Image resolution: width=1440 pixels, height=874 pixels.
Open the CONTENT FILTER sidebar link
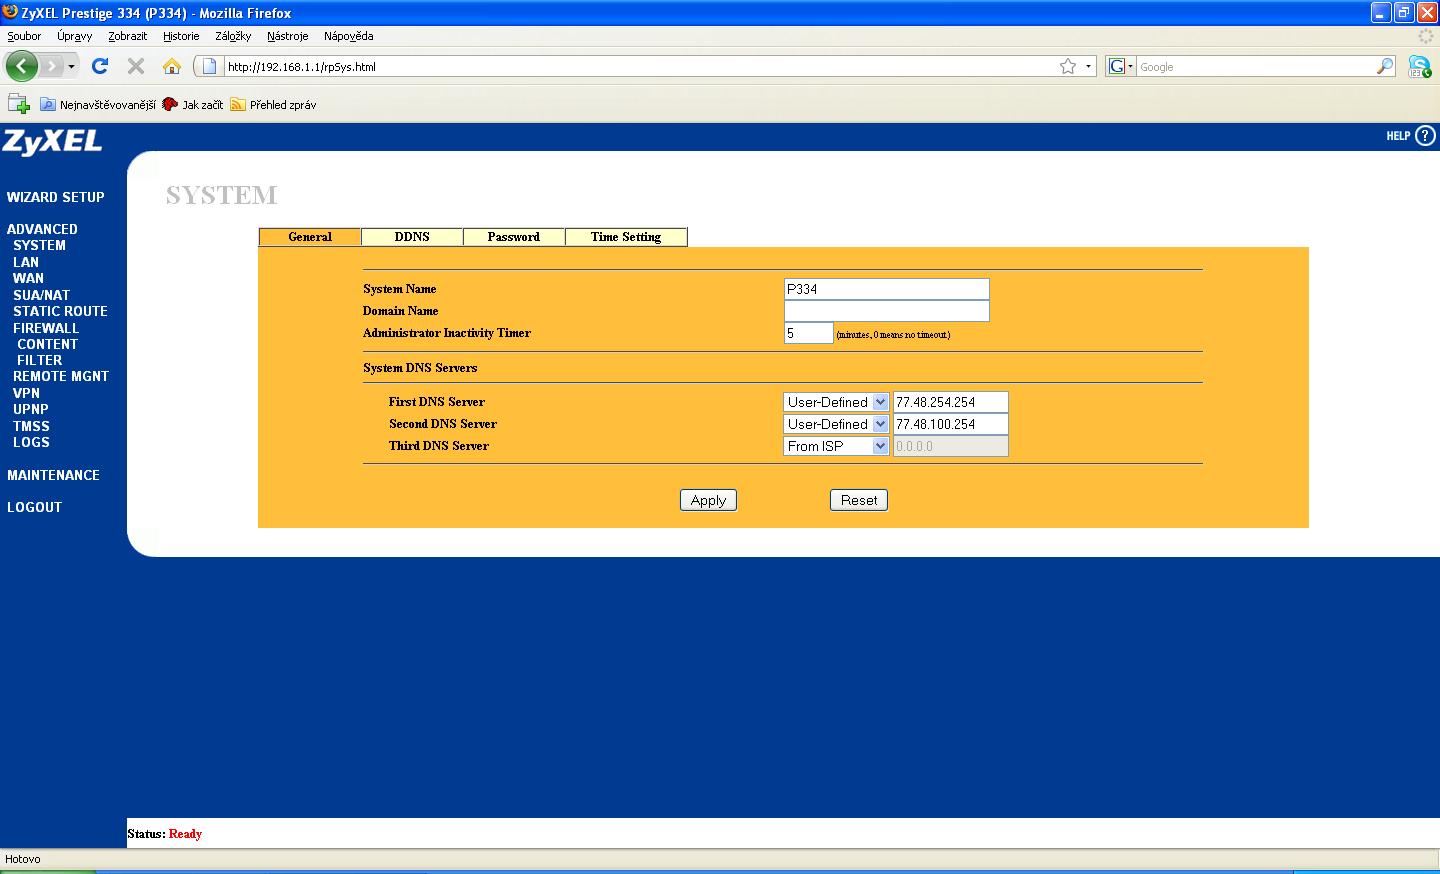pyautogui.click(x=47, y=352)
